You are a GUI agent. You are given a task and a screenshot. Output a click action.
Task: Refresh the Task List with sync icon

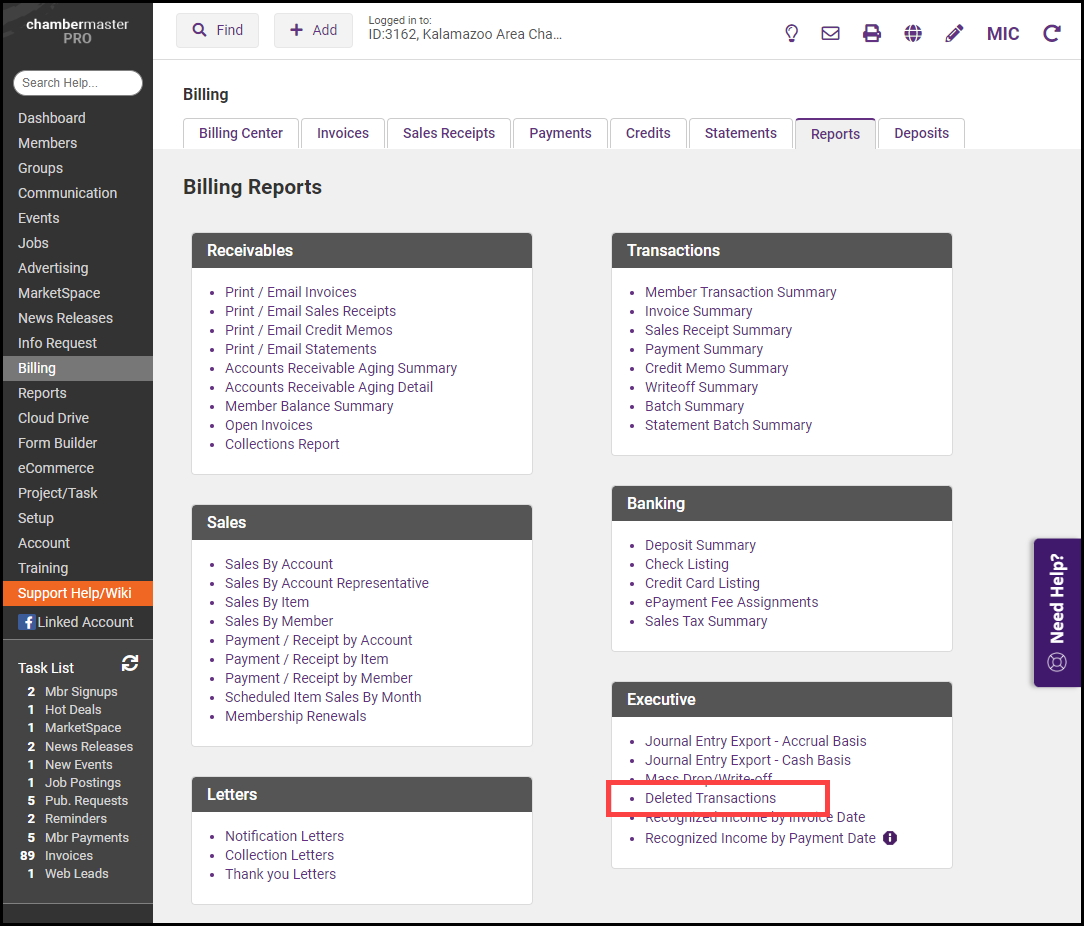click(130, 663)
